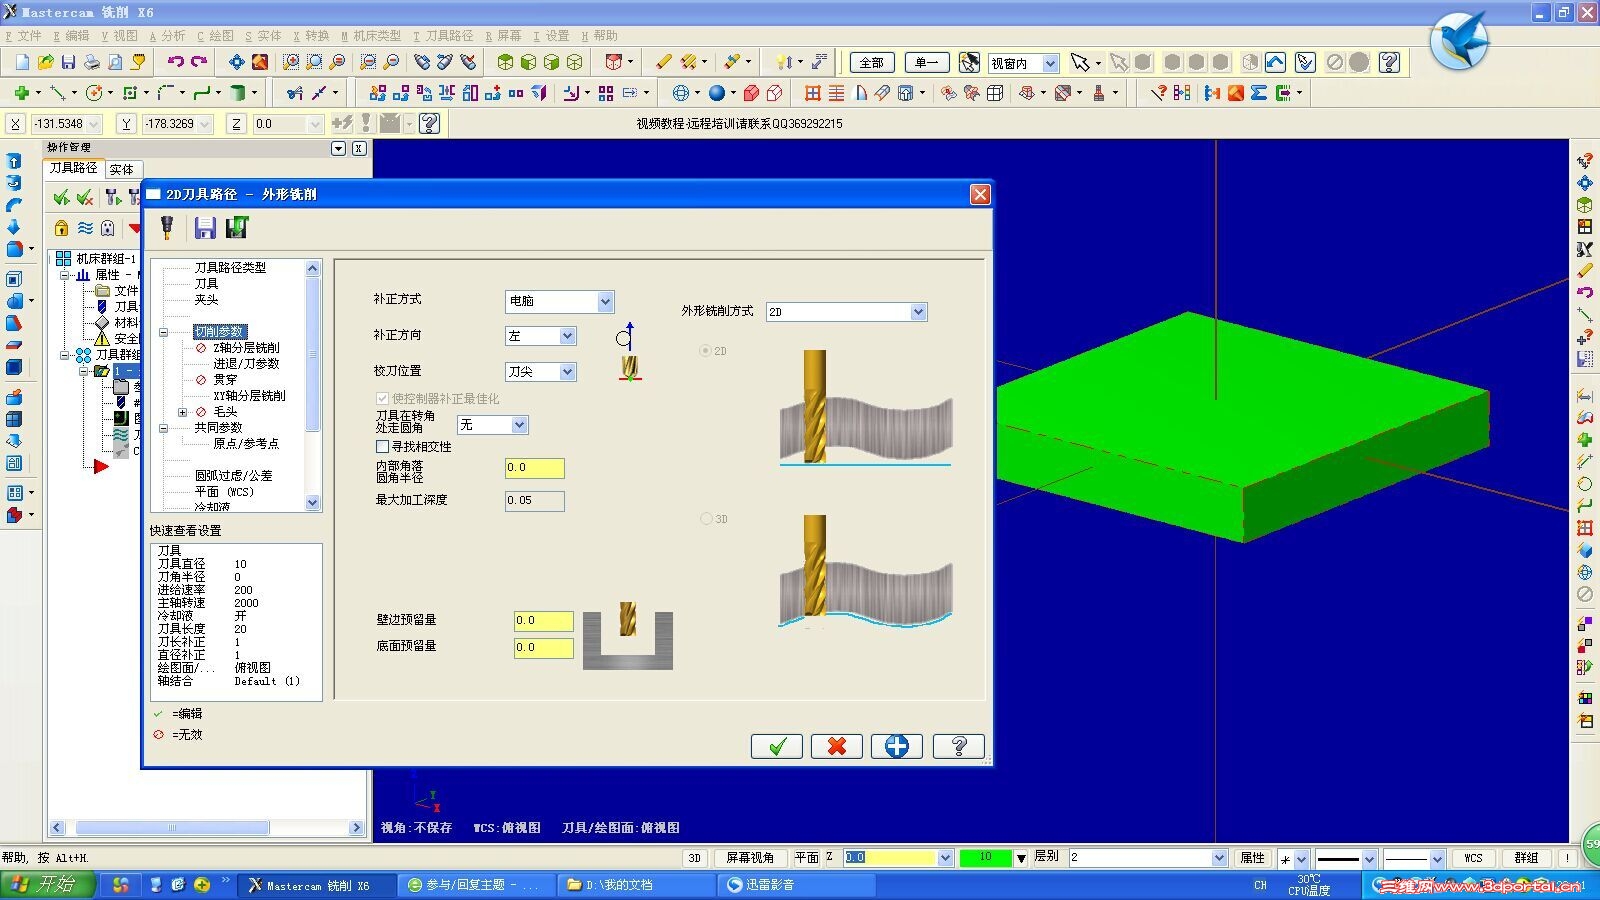The height and width of the screenshot is (900, 1600).
Task: Click the globe wireframe display icon
Action: pos(681,93)
